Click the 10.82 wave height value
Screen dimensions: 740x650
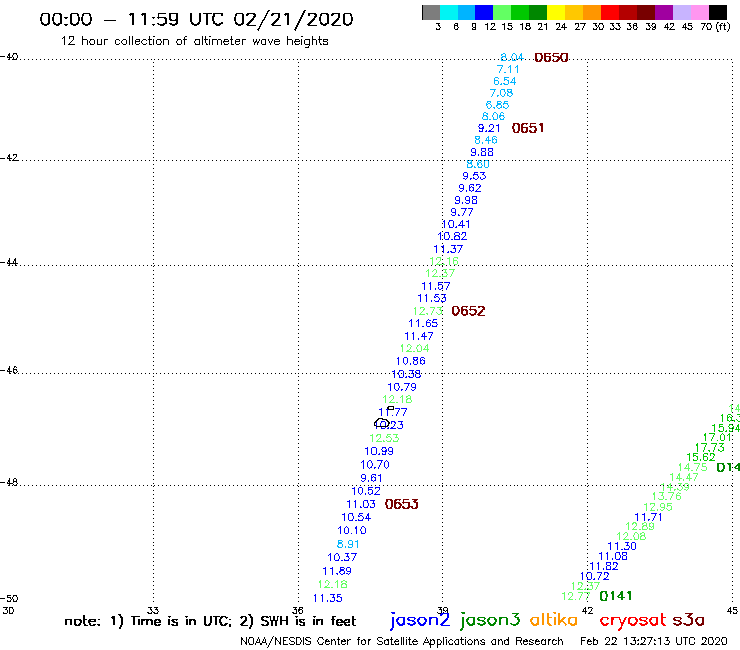tap(452, 236)
